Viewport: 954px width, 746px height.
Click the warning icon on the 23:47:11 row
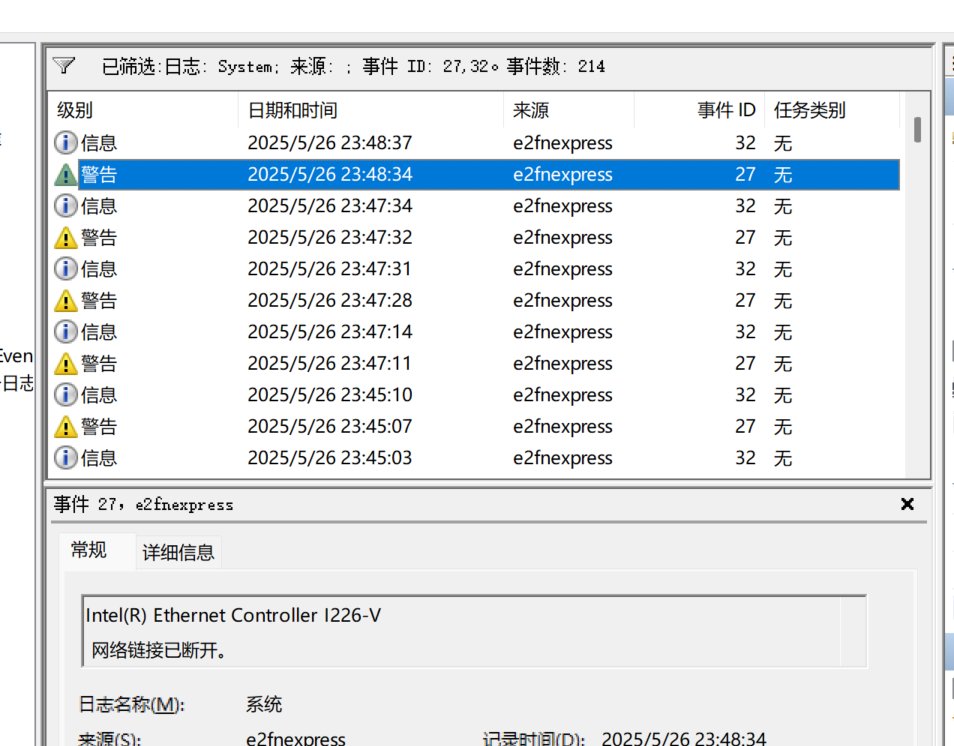pos(66,364)
